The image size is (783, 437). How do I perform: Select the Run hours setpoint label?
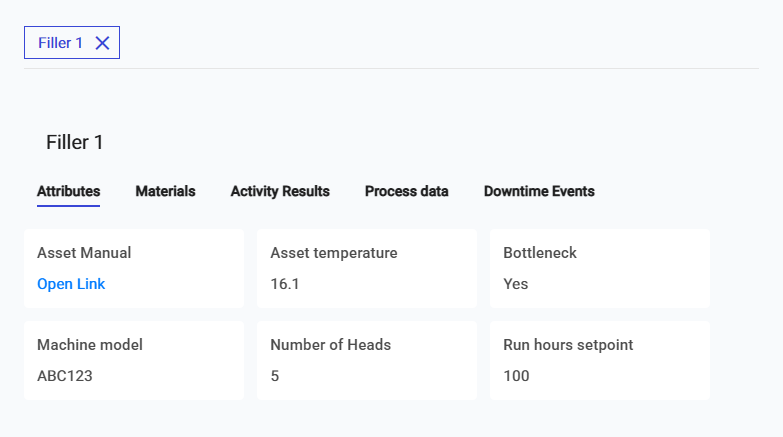coord(568,345)
